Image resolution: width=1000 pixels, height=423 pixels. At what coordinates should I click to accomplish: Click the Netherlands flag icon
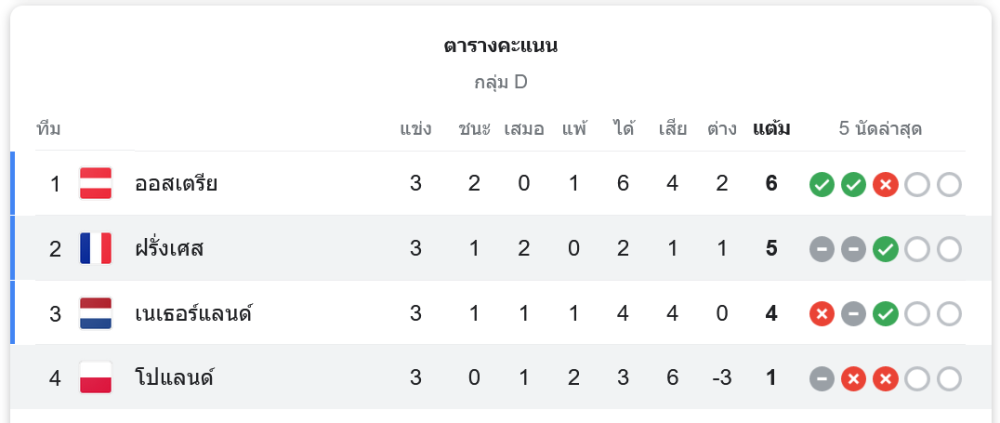point(96,314)
